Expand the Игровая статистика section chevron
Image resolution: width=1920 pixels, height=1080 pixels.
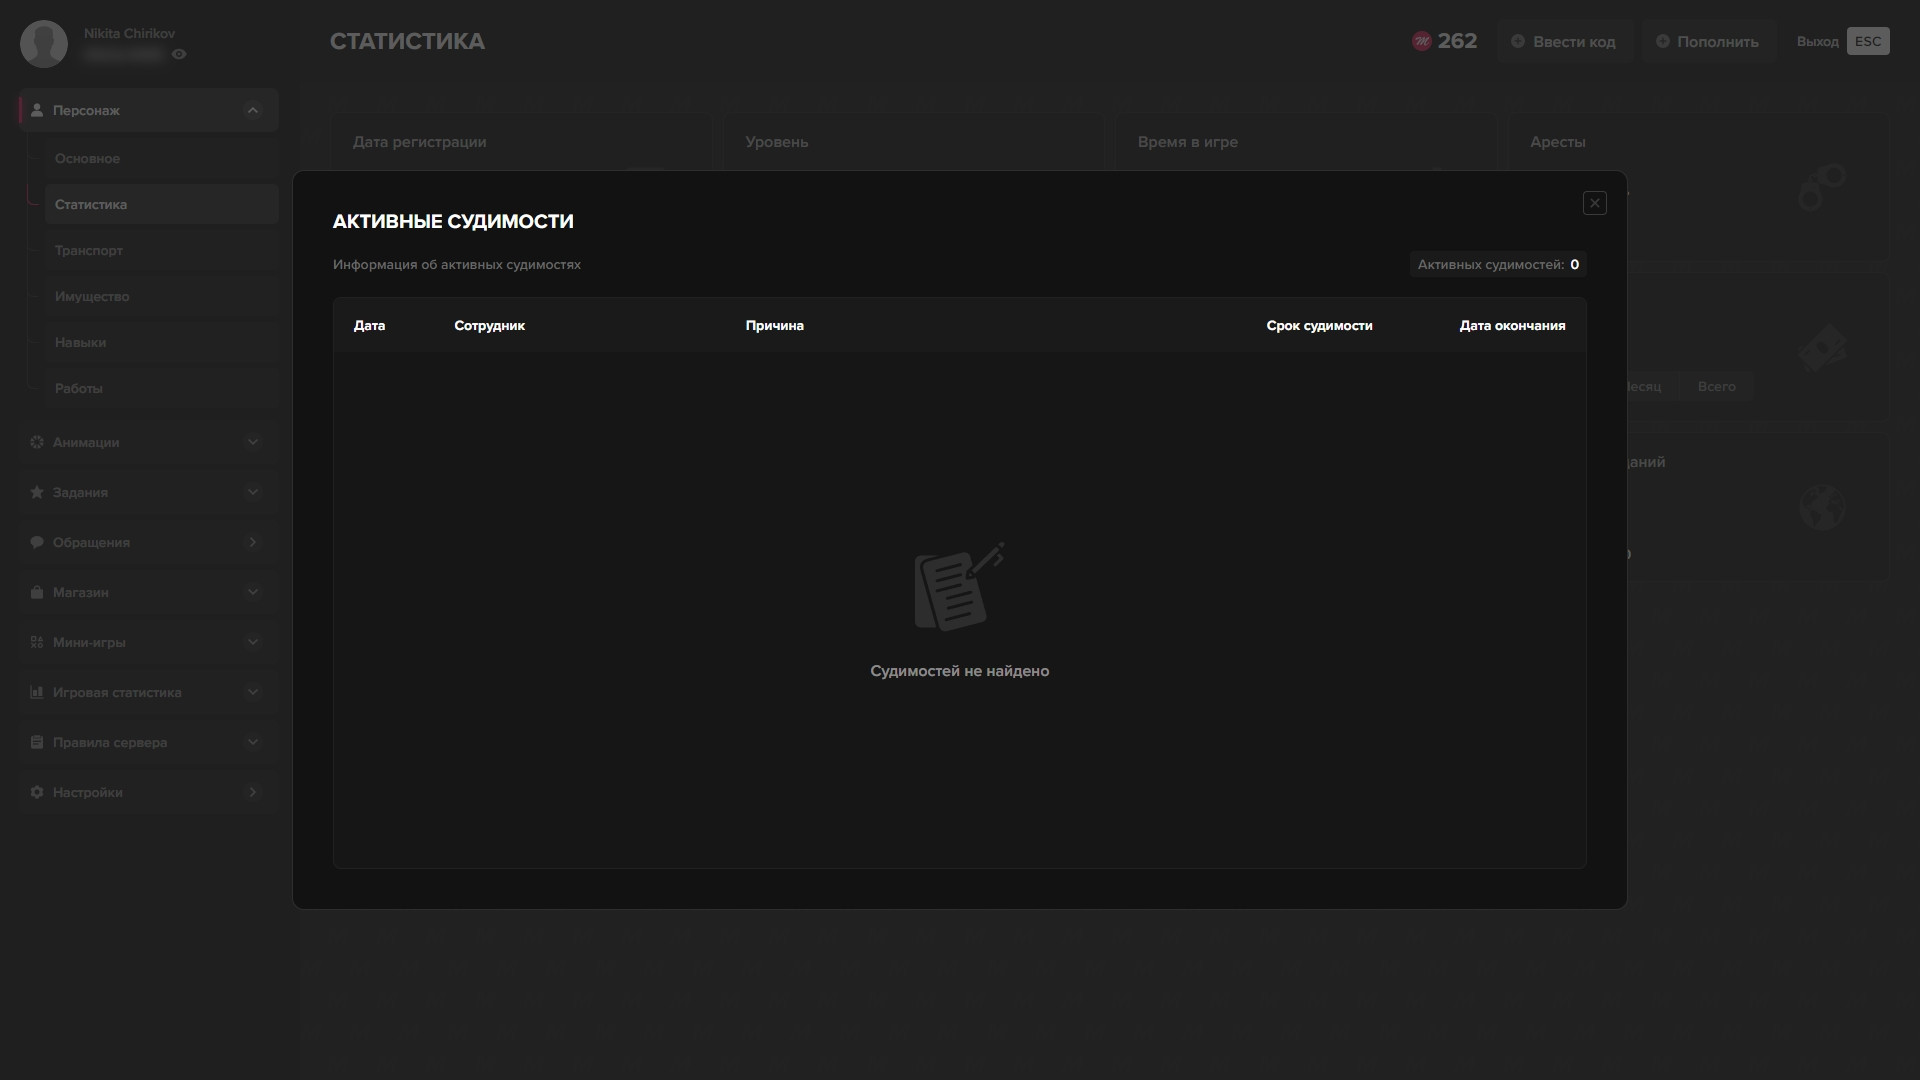pyautogui.click(x=253, y=692)
